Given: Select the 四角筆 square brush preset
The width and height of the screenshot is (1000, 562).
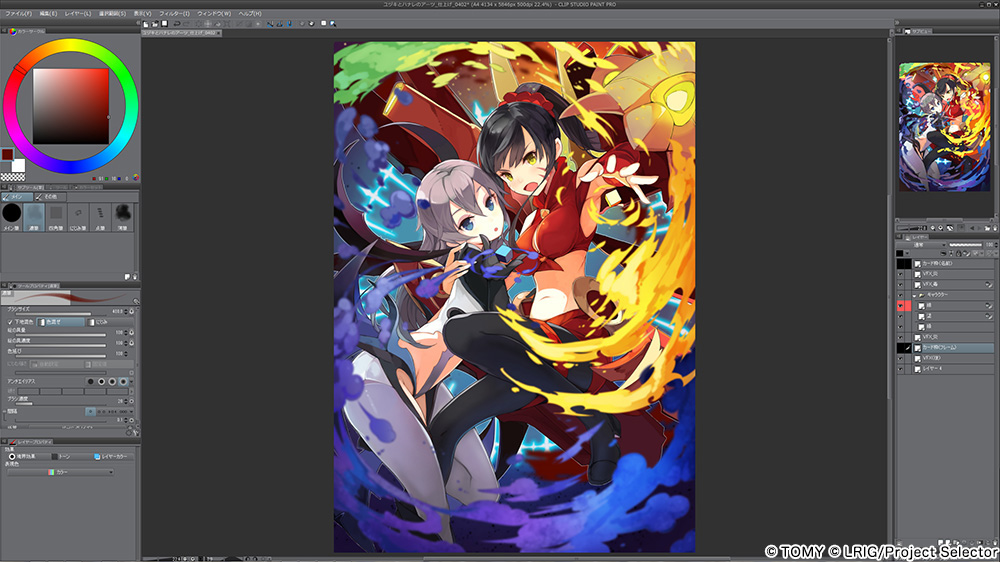Looking at the screenshot, I should [x=56, y=216].
